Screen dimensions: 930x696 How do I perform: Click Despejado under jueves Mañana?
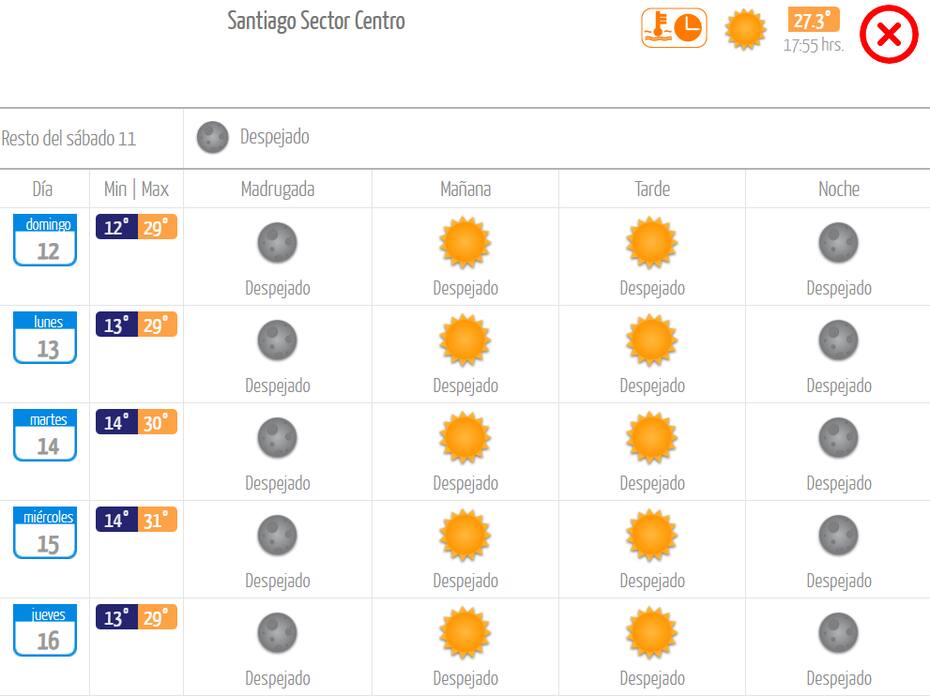pos(466,678)
